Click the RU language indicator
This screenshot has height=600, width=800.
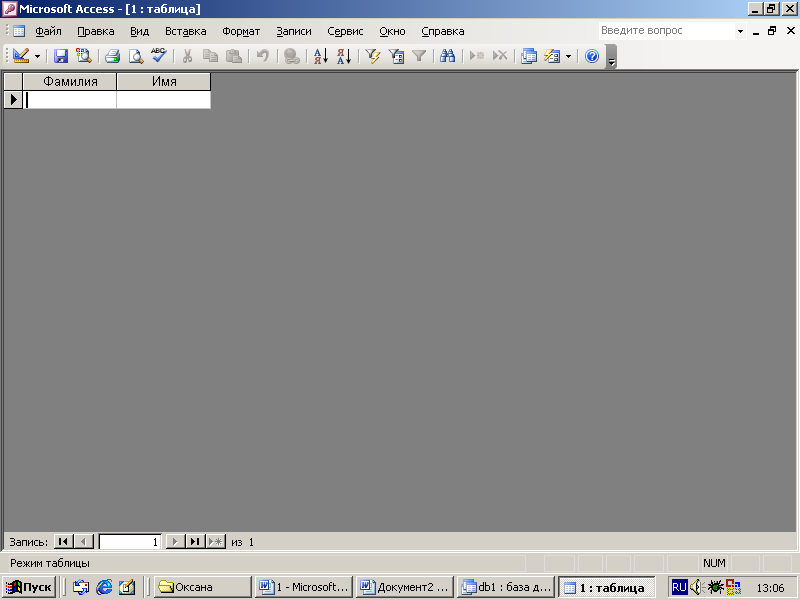679,587
